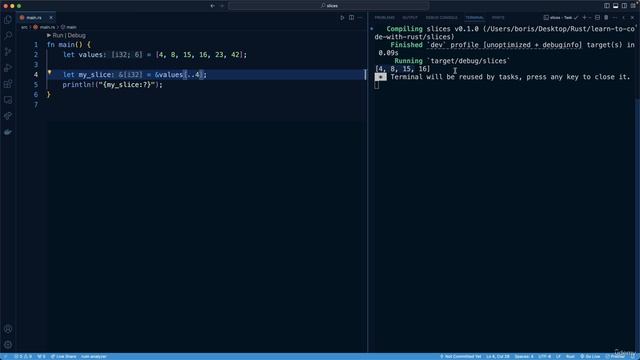The width and height of the screenshot is (640, 360).
Task: Toggle bottom panel layout icon
Action: pyautogui.click(x=616, y=6)
